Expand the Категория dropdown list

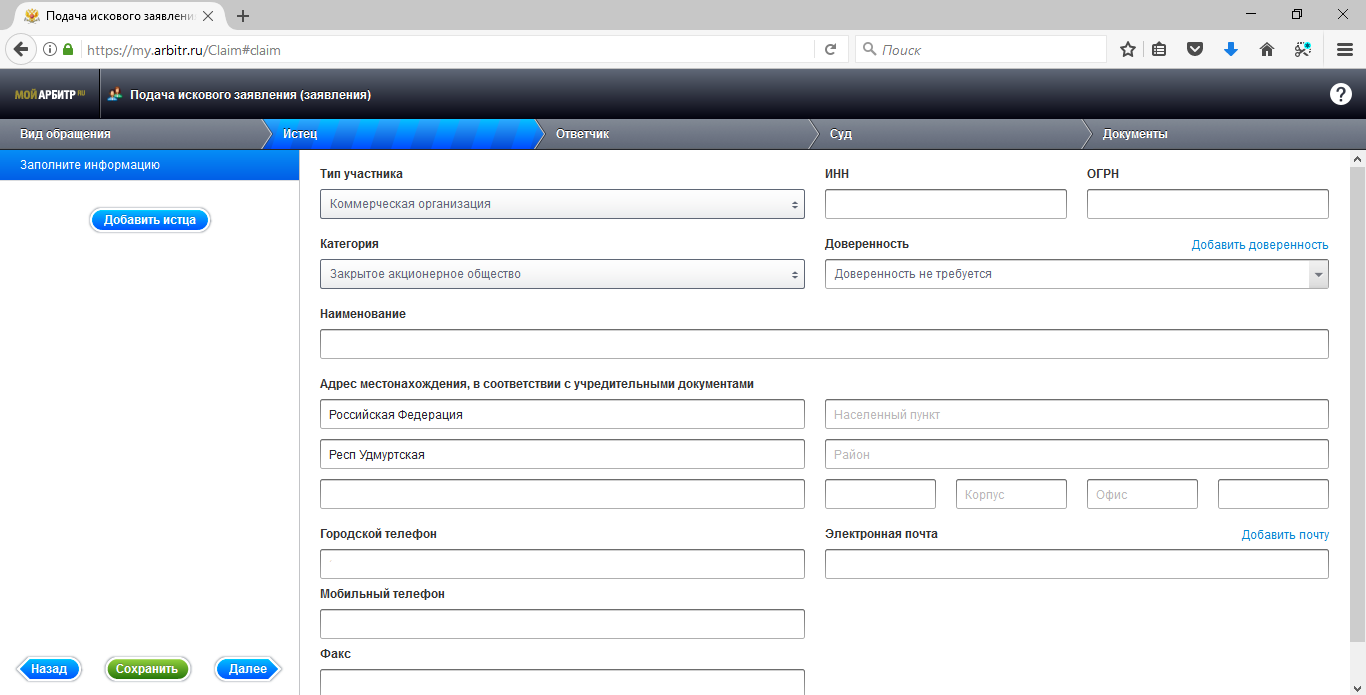tap(562, 274)
